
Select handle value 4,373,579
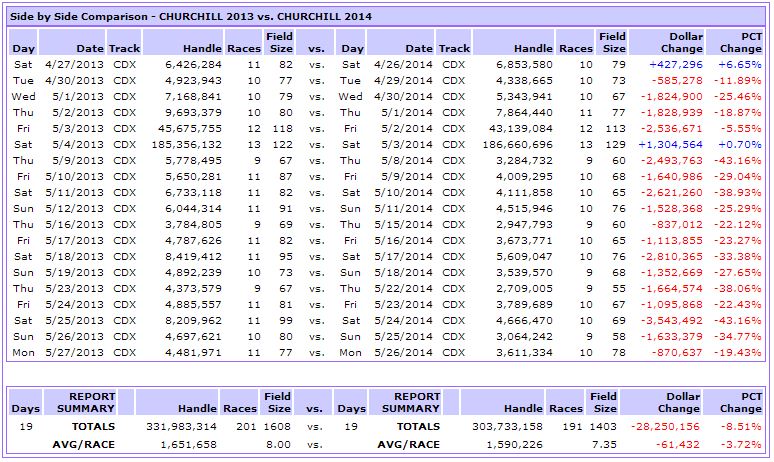click(x=194, y=289)
